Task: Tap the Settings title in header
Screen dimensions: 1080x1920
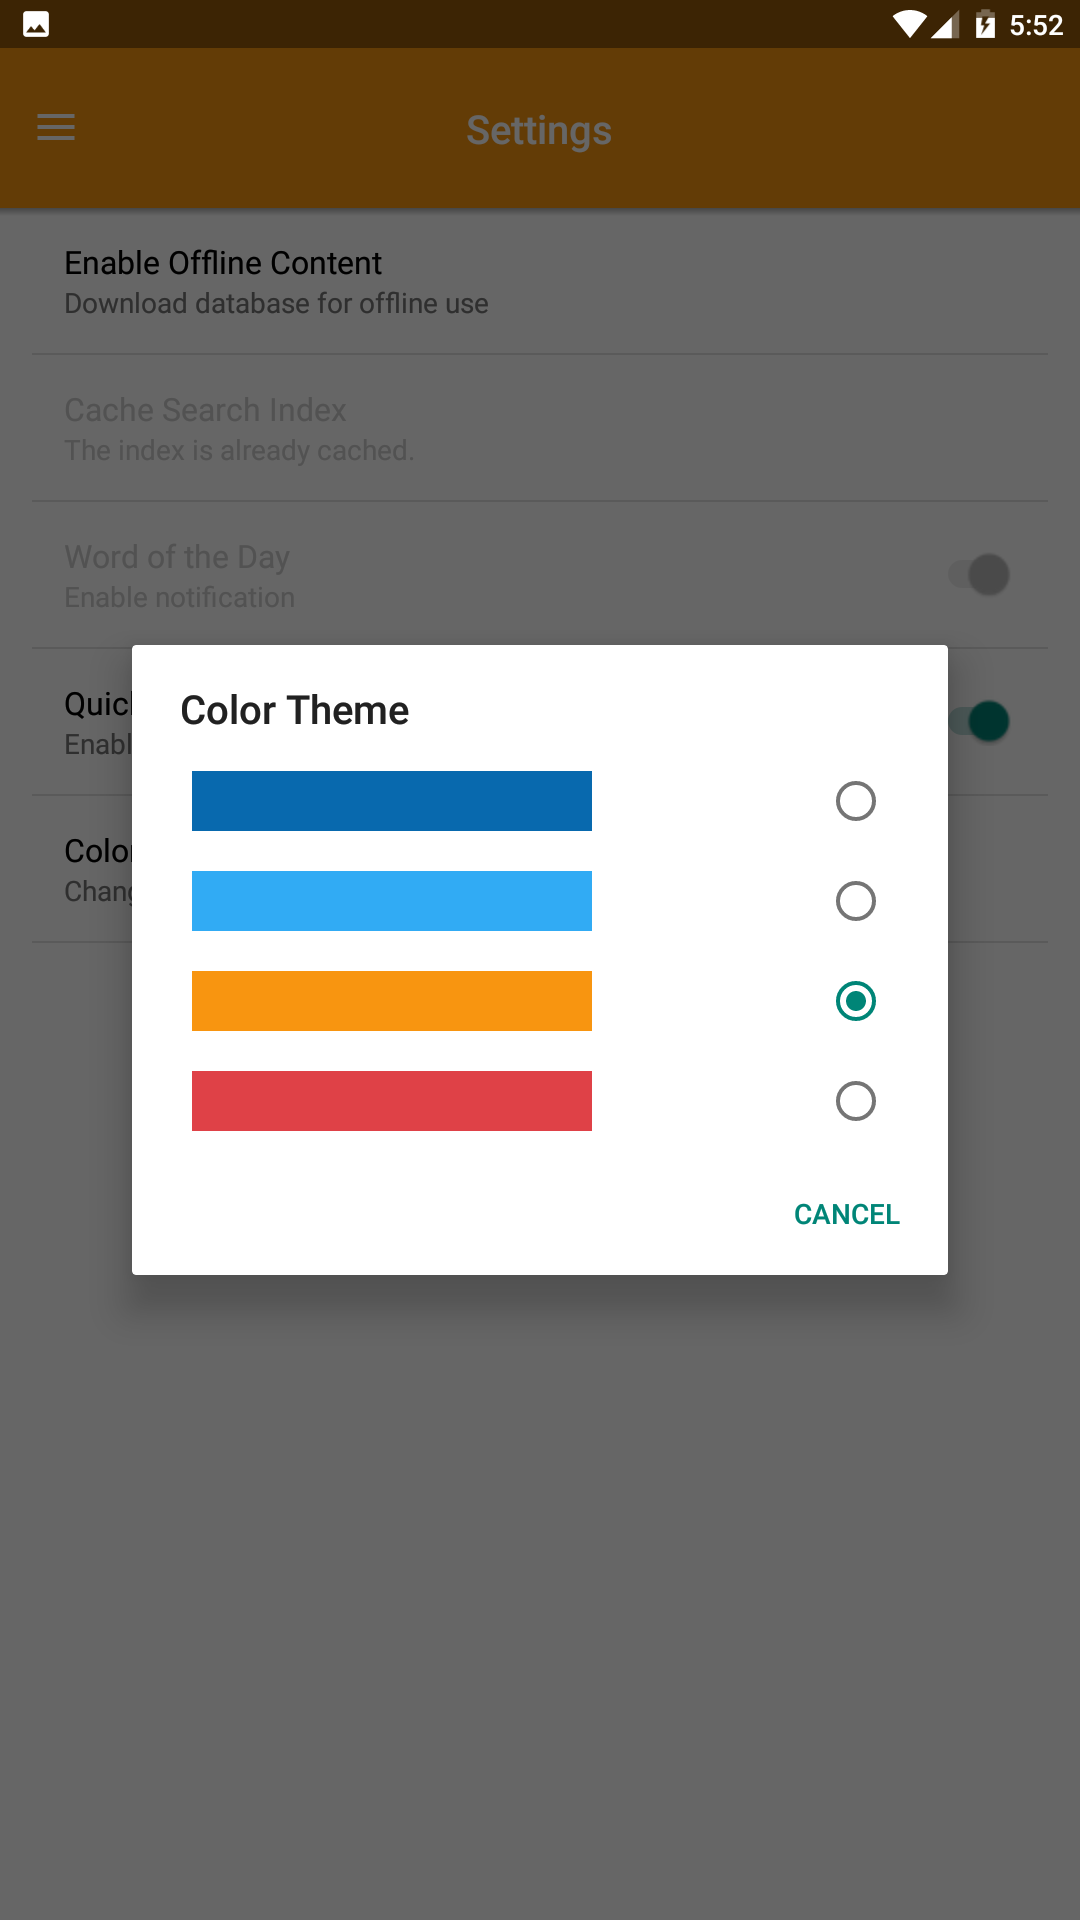Action: coord(539,130)
